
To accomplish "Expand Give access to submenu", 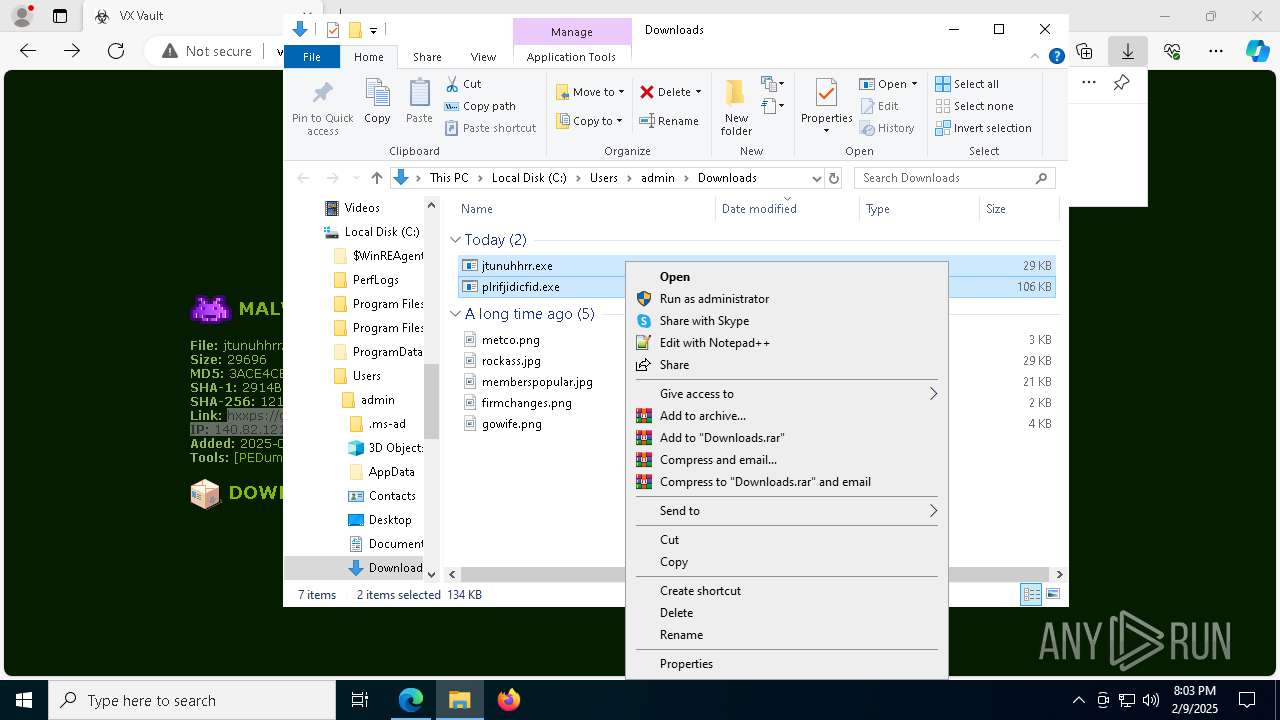I will pos(933,394).
